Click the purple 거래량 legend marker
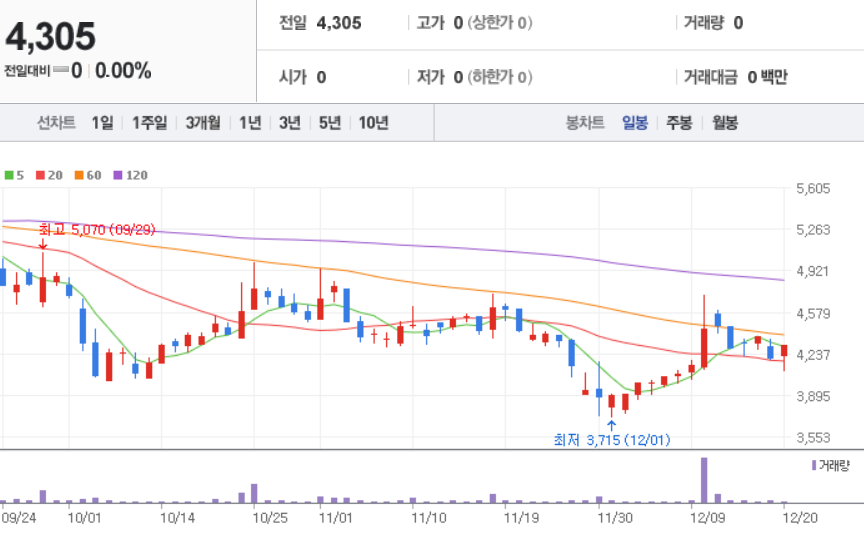This screenshot has width=864, height=543. [814, 466]
